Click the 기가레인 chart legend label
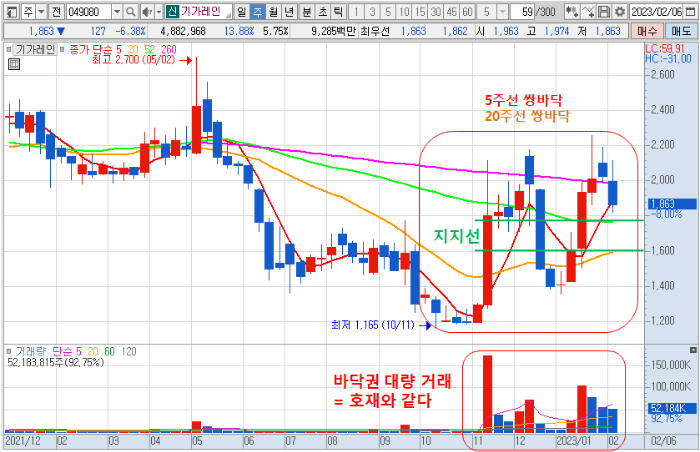Screen dimensions: 700x452 tap(35, 49)
